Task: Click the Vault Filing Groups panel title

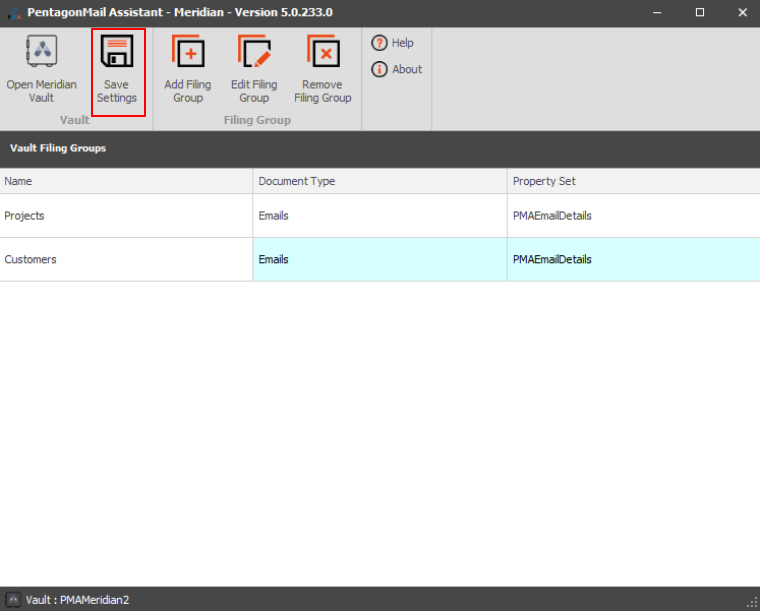Action: tap(58, 148)
